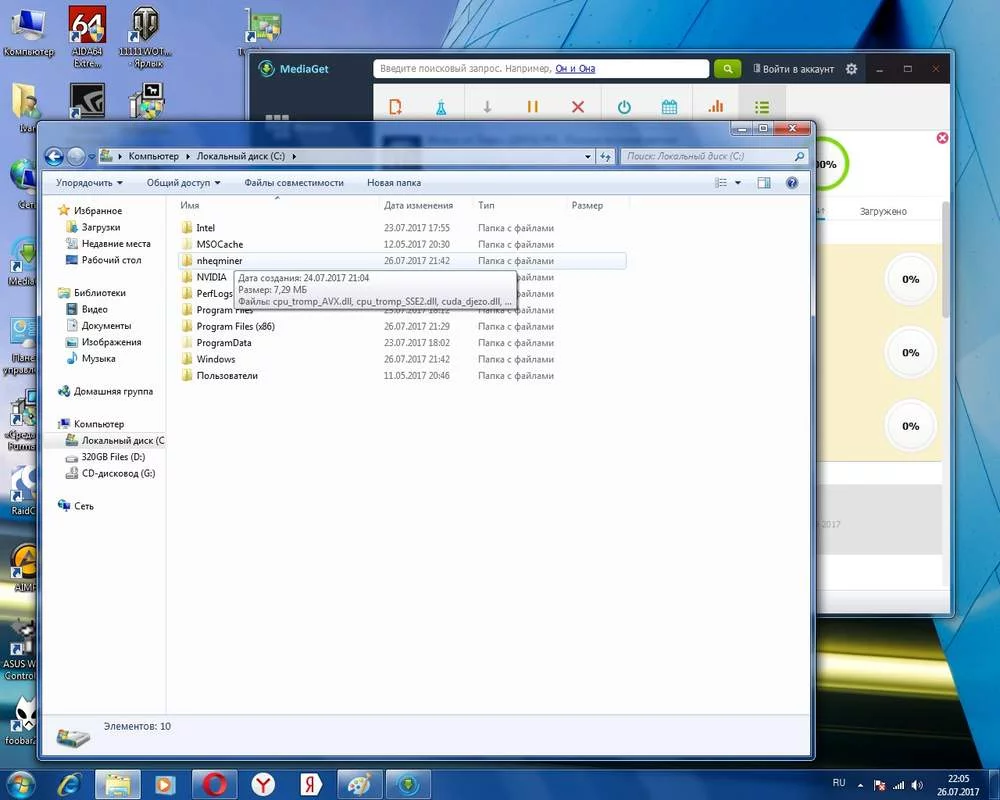Open the Explorer help icon
The height and width of the screenshot is (800, 1000).
point(792,183)
